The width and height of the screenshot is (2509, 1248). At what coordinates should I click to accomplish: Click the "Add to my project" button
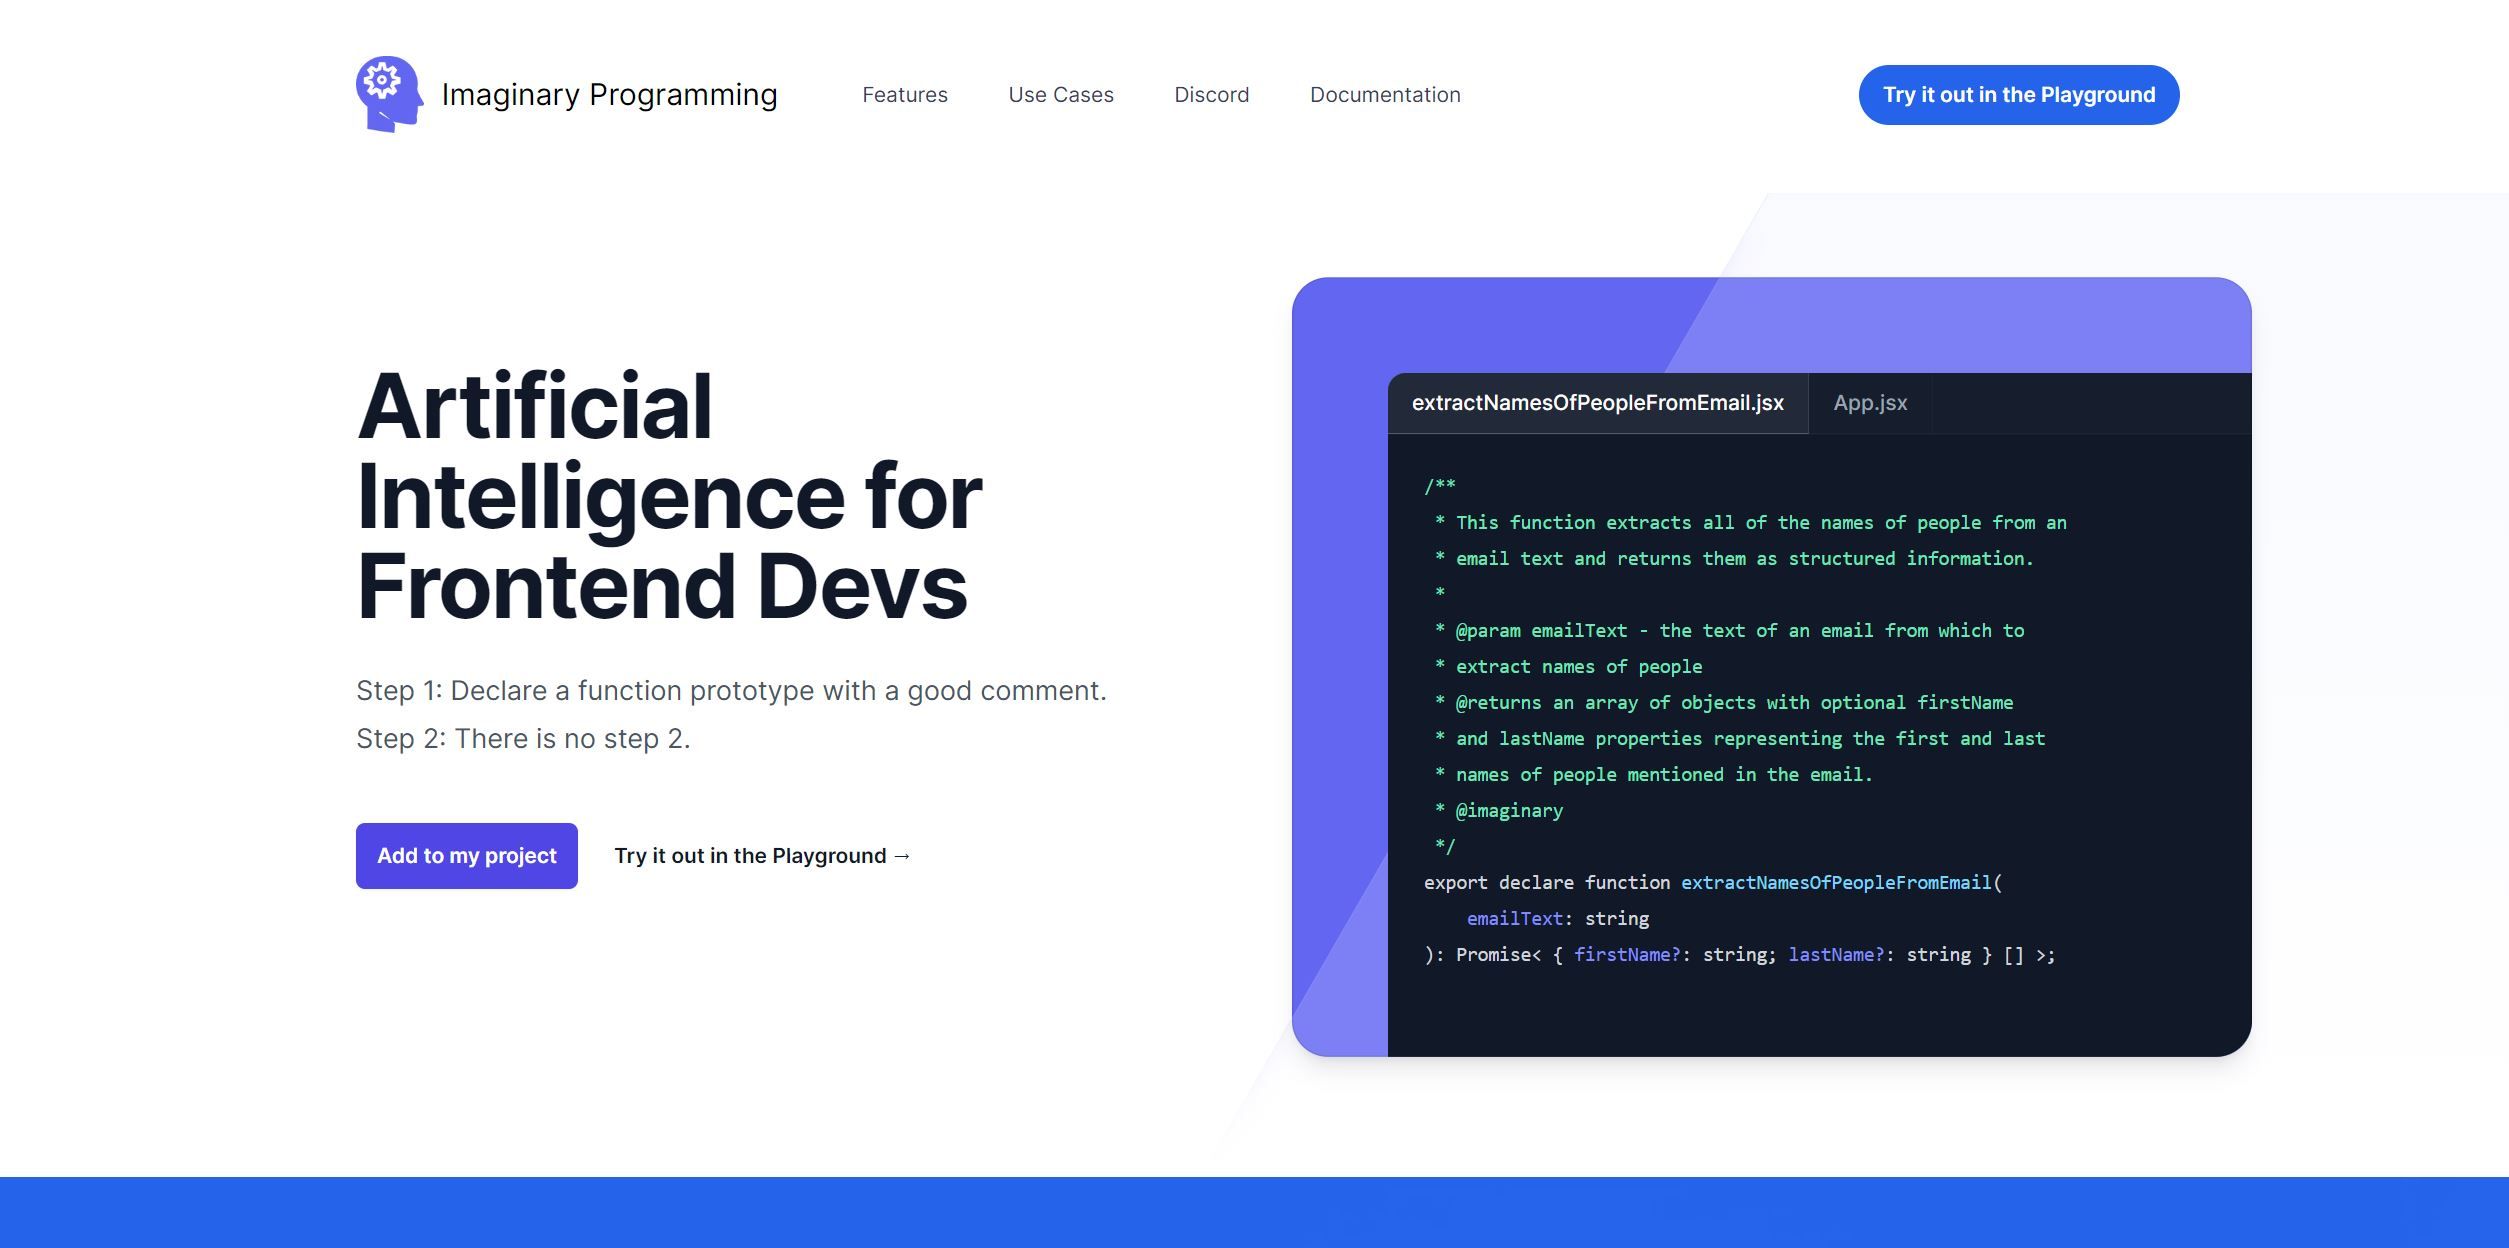(x=466, y=855)
